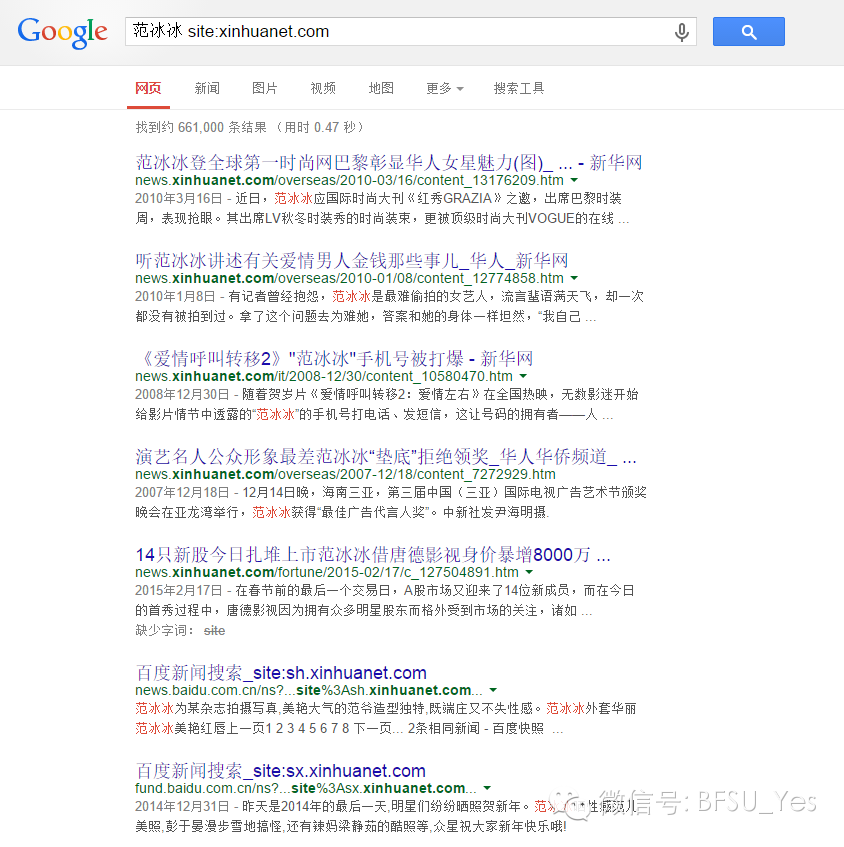Open result 百度新闻搜索_site:sh.xinhuanet.com
This screenshot has height=847, width=844.
pyautogui.click(x=281, y=673)
